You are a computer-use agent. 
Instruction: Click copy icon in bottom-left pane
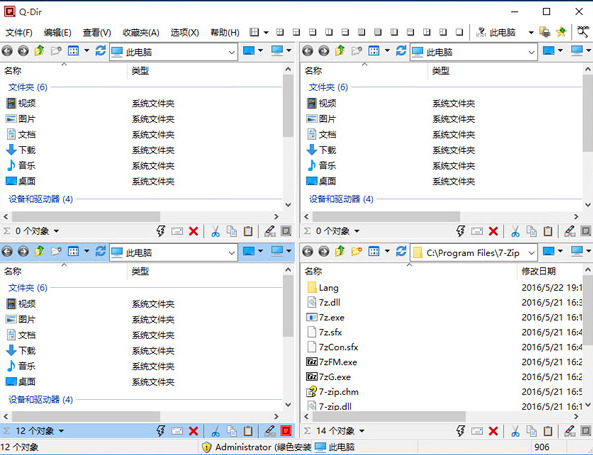tap(231, 431)
